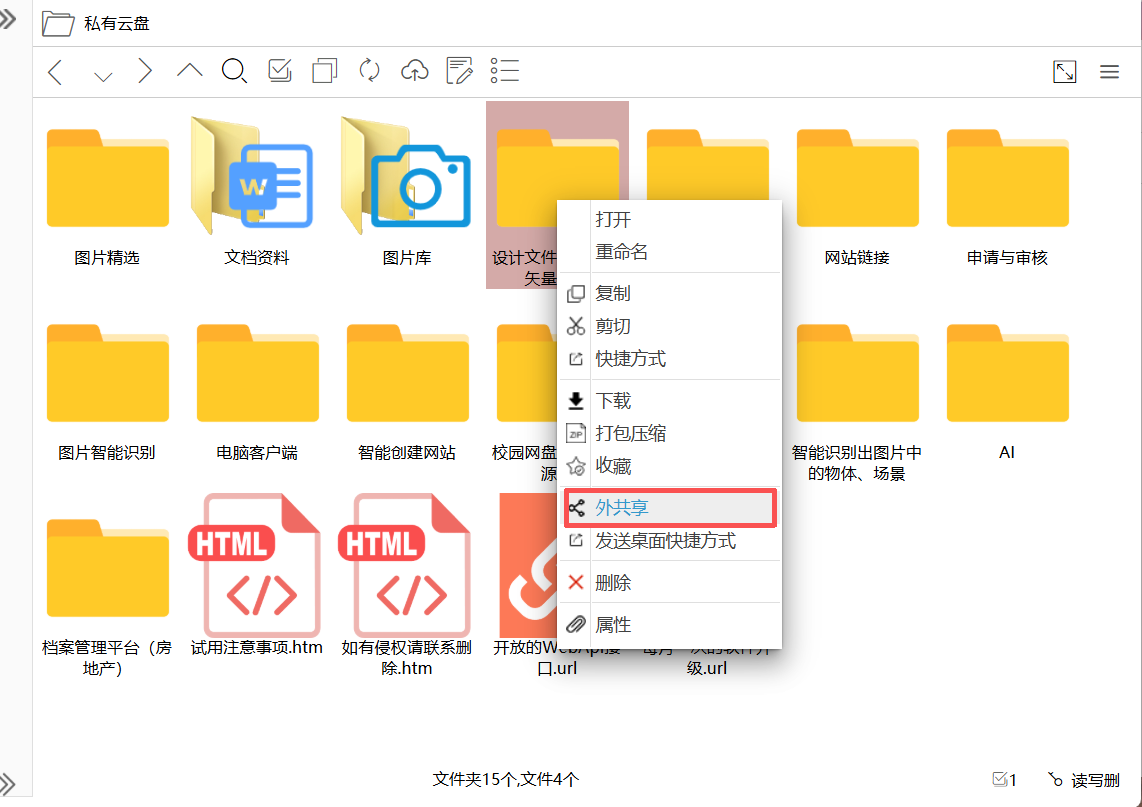Open the search magnifier tool
Screen dimensions: 1142x807
234,71
